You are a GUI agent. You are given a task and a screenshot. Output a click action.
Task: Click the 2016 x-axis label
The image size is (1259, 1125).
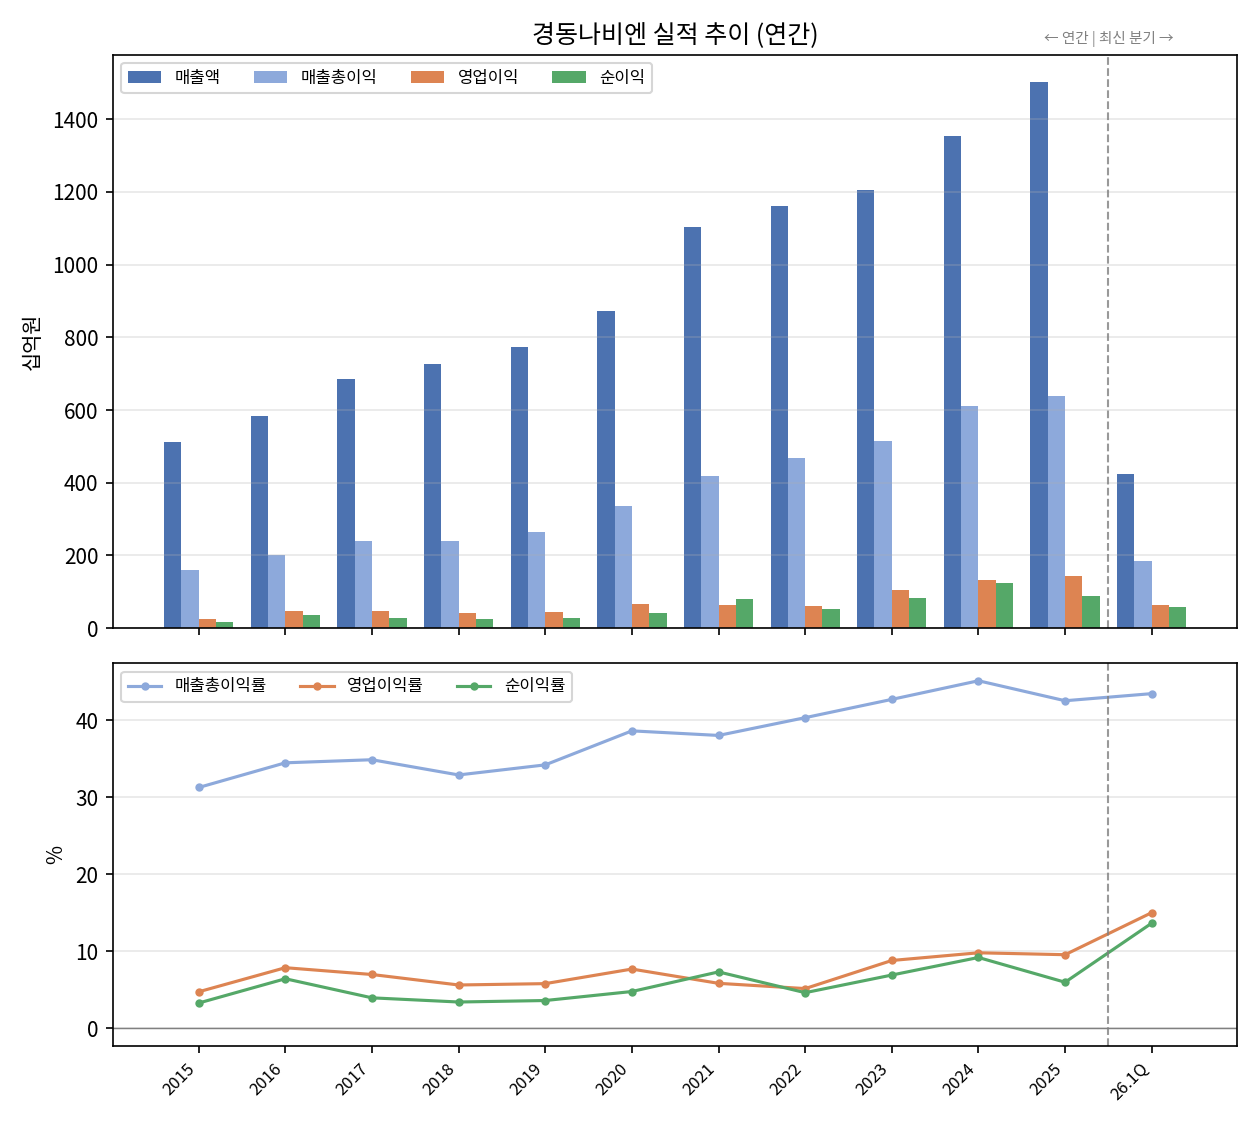pos(267,1079)
